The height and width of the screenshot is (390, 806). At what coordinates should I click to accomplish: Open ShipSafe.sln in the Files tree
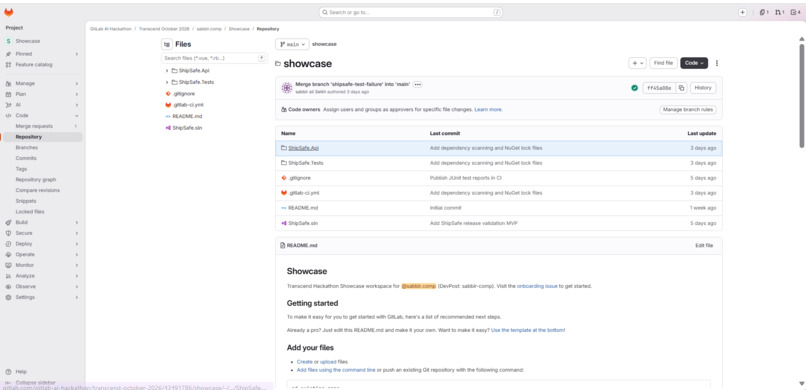(x=187, y=128)
